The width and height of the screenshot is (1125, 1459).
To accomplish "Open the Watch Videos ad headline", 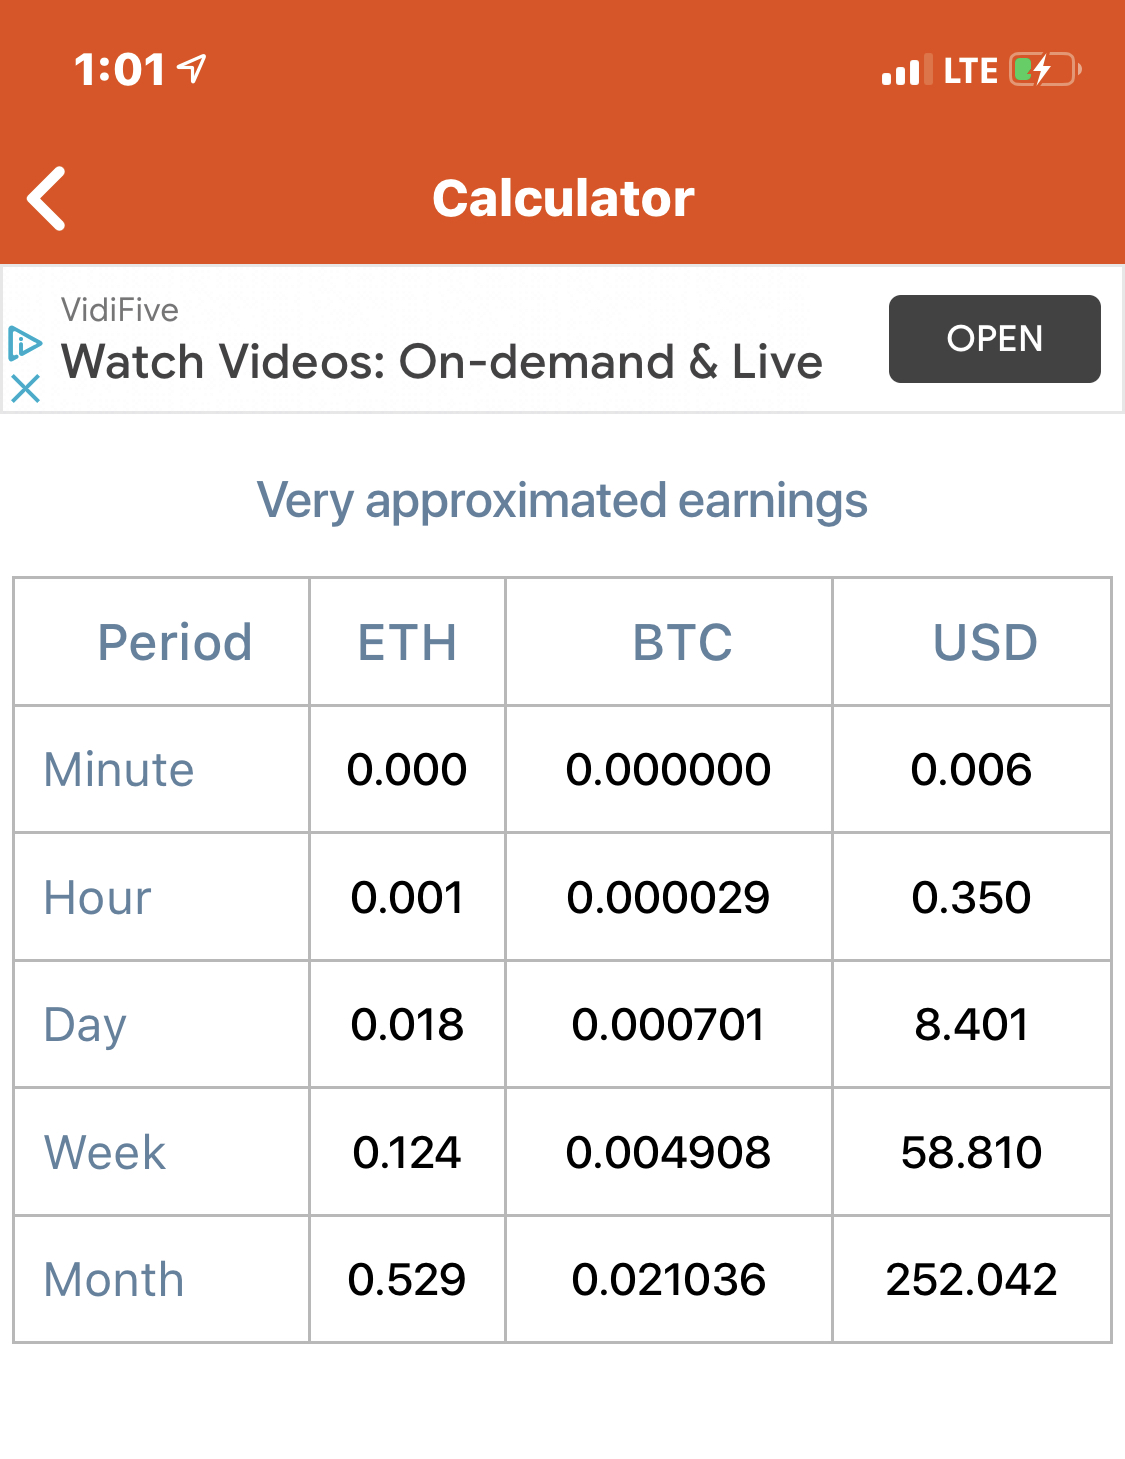I will pyautogui.click(x=442, y=362).
